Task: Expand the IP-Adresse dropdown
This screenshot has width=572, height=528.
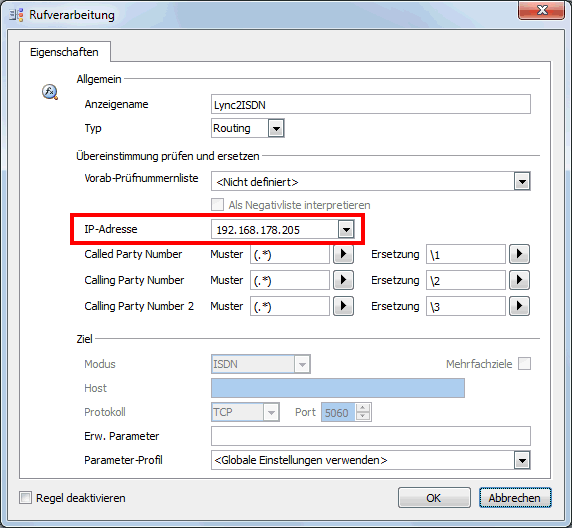Action: (x=346, y=230)
